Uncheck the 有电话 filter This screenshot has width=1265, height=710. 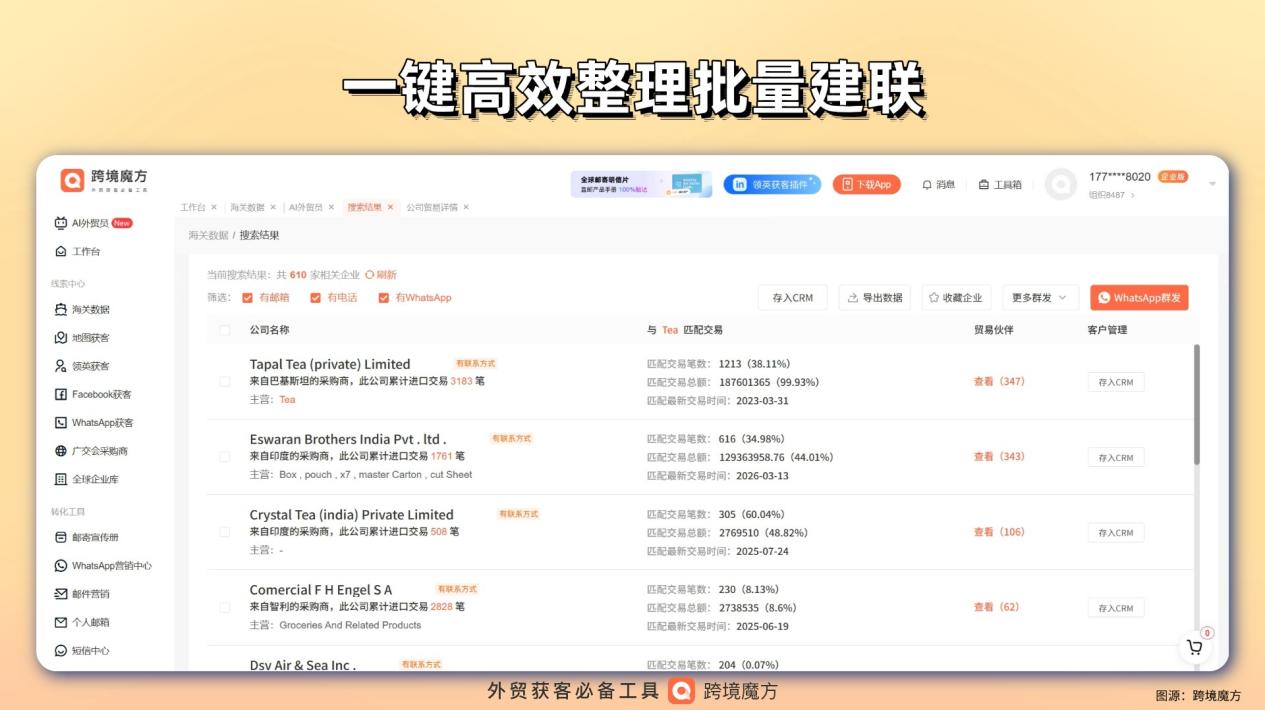(318, 297)
